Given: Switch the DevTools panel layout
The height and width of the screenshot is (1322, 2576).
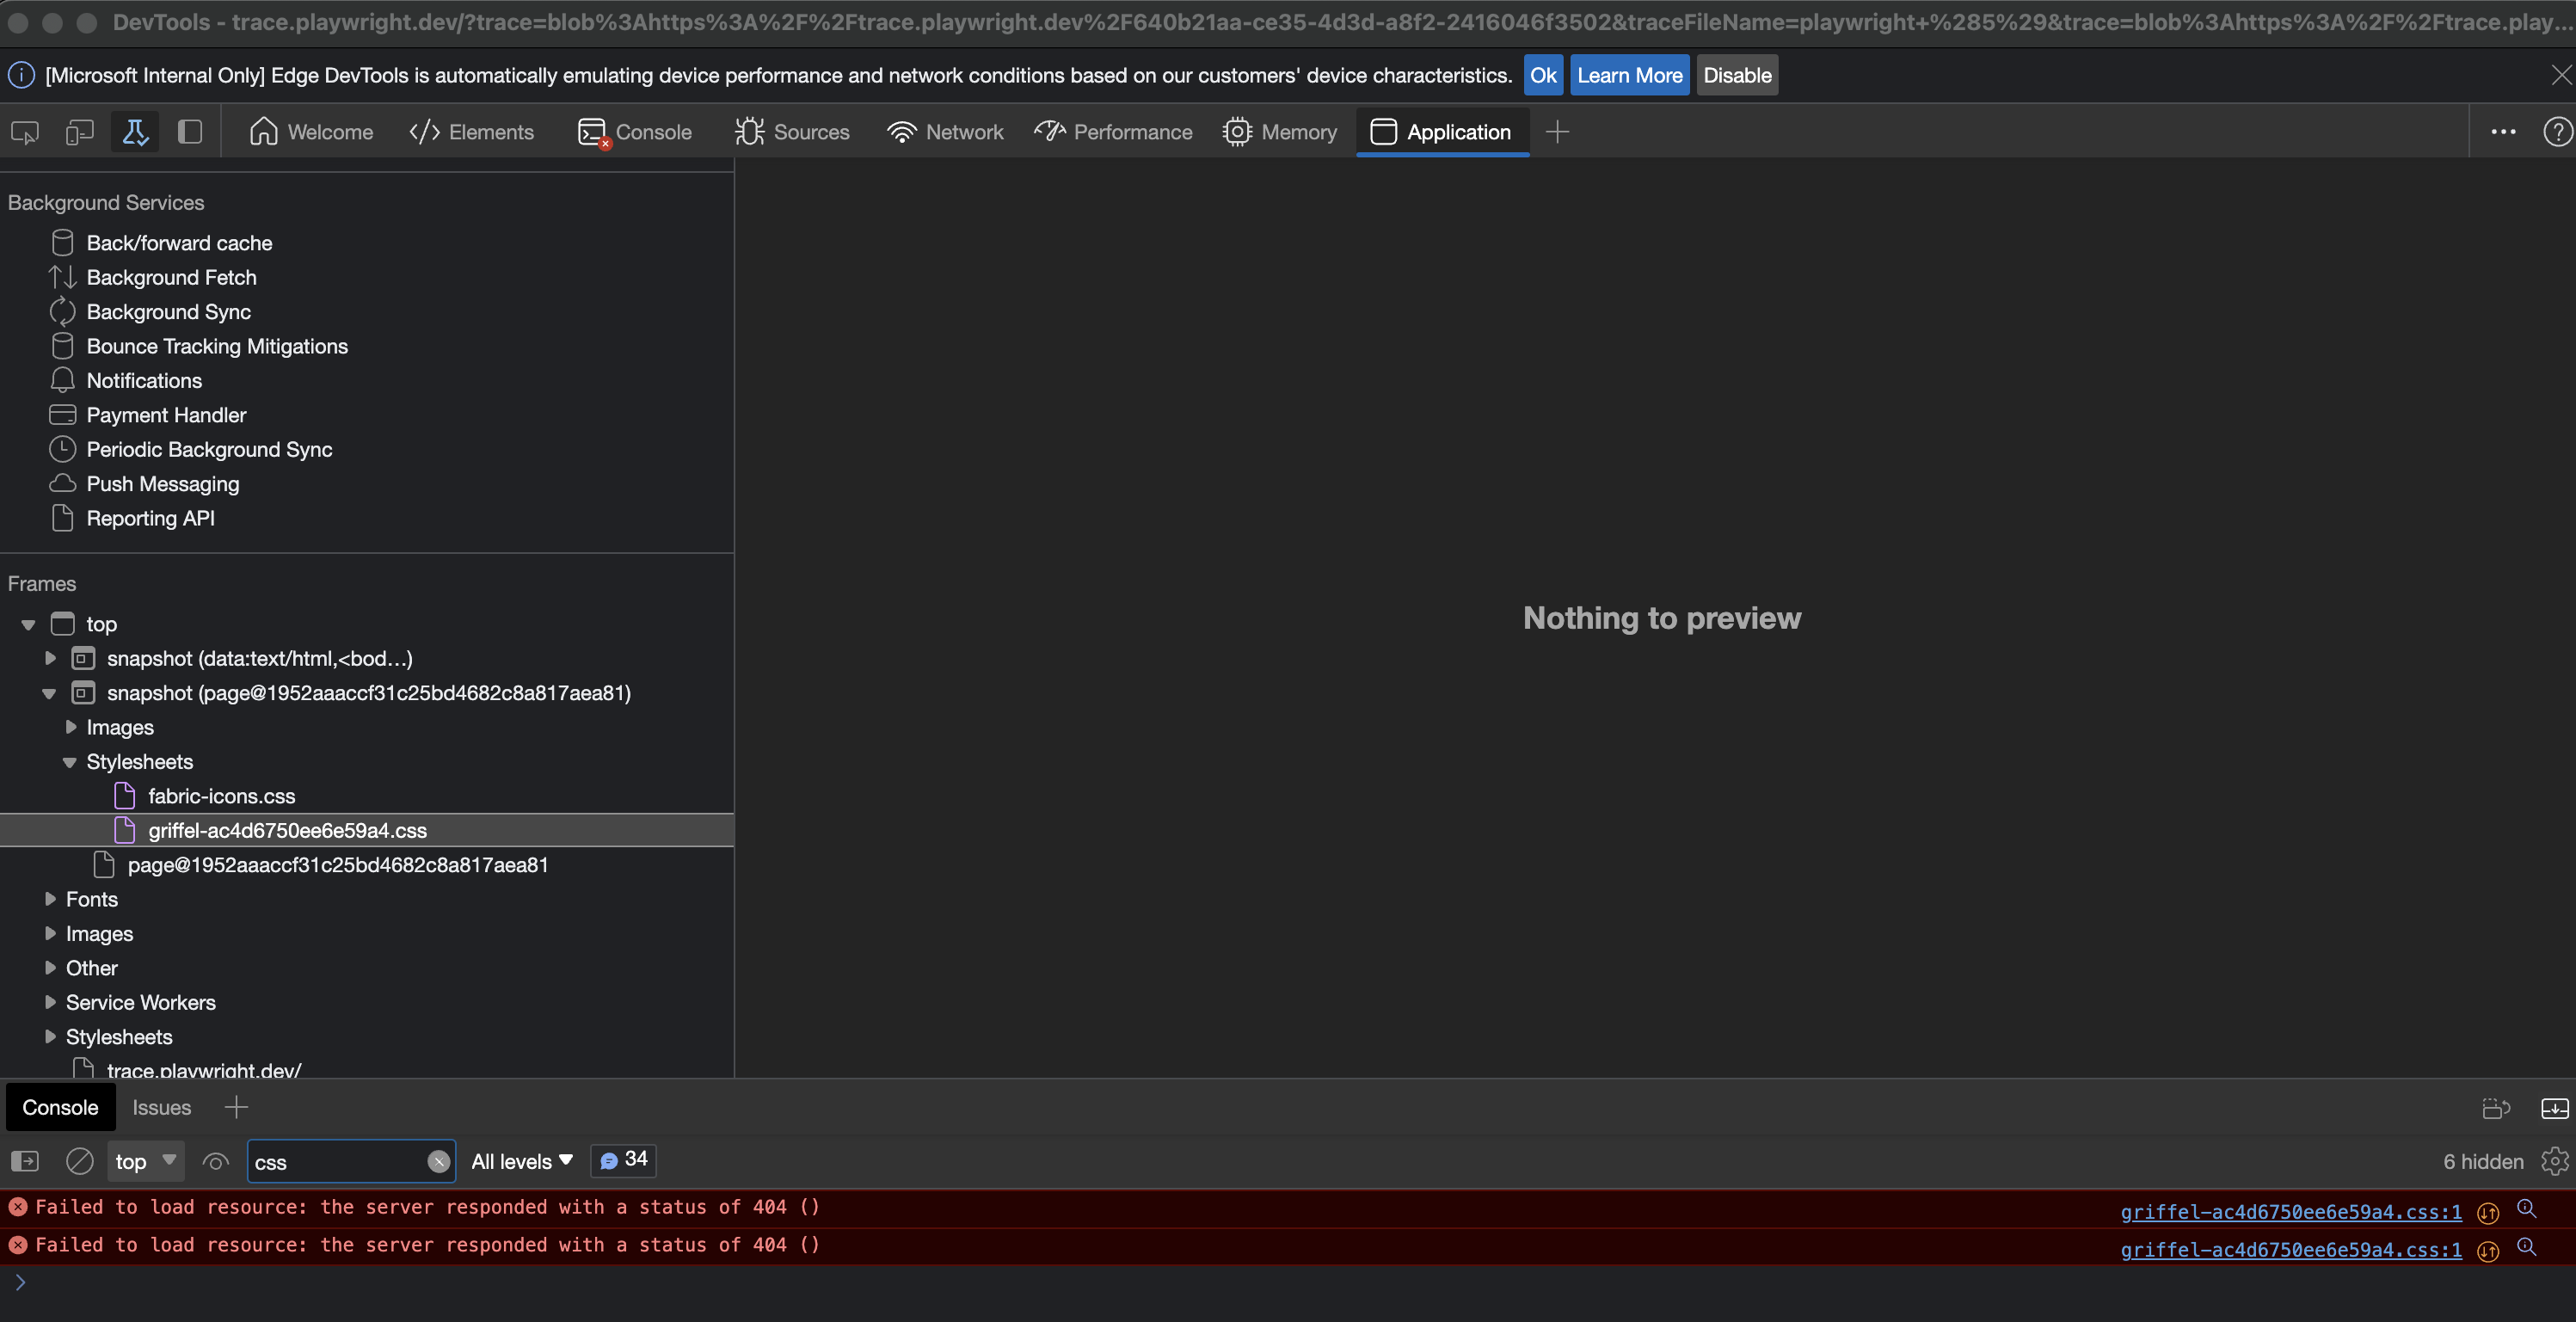Looking at the screenshot, I should tap(190, 131).
